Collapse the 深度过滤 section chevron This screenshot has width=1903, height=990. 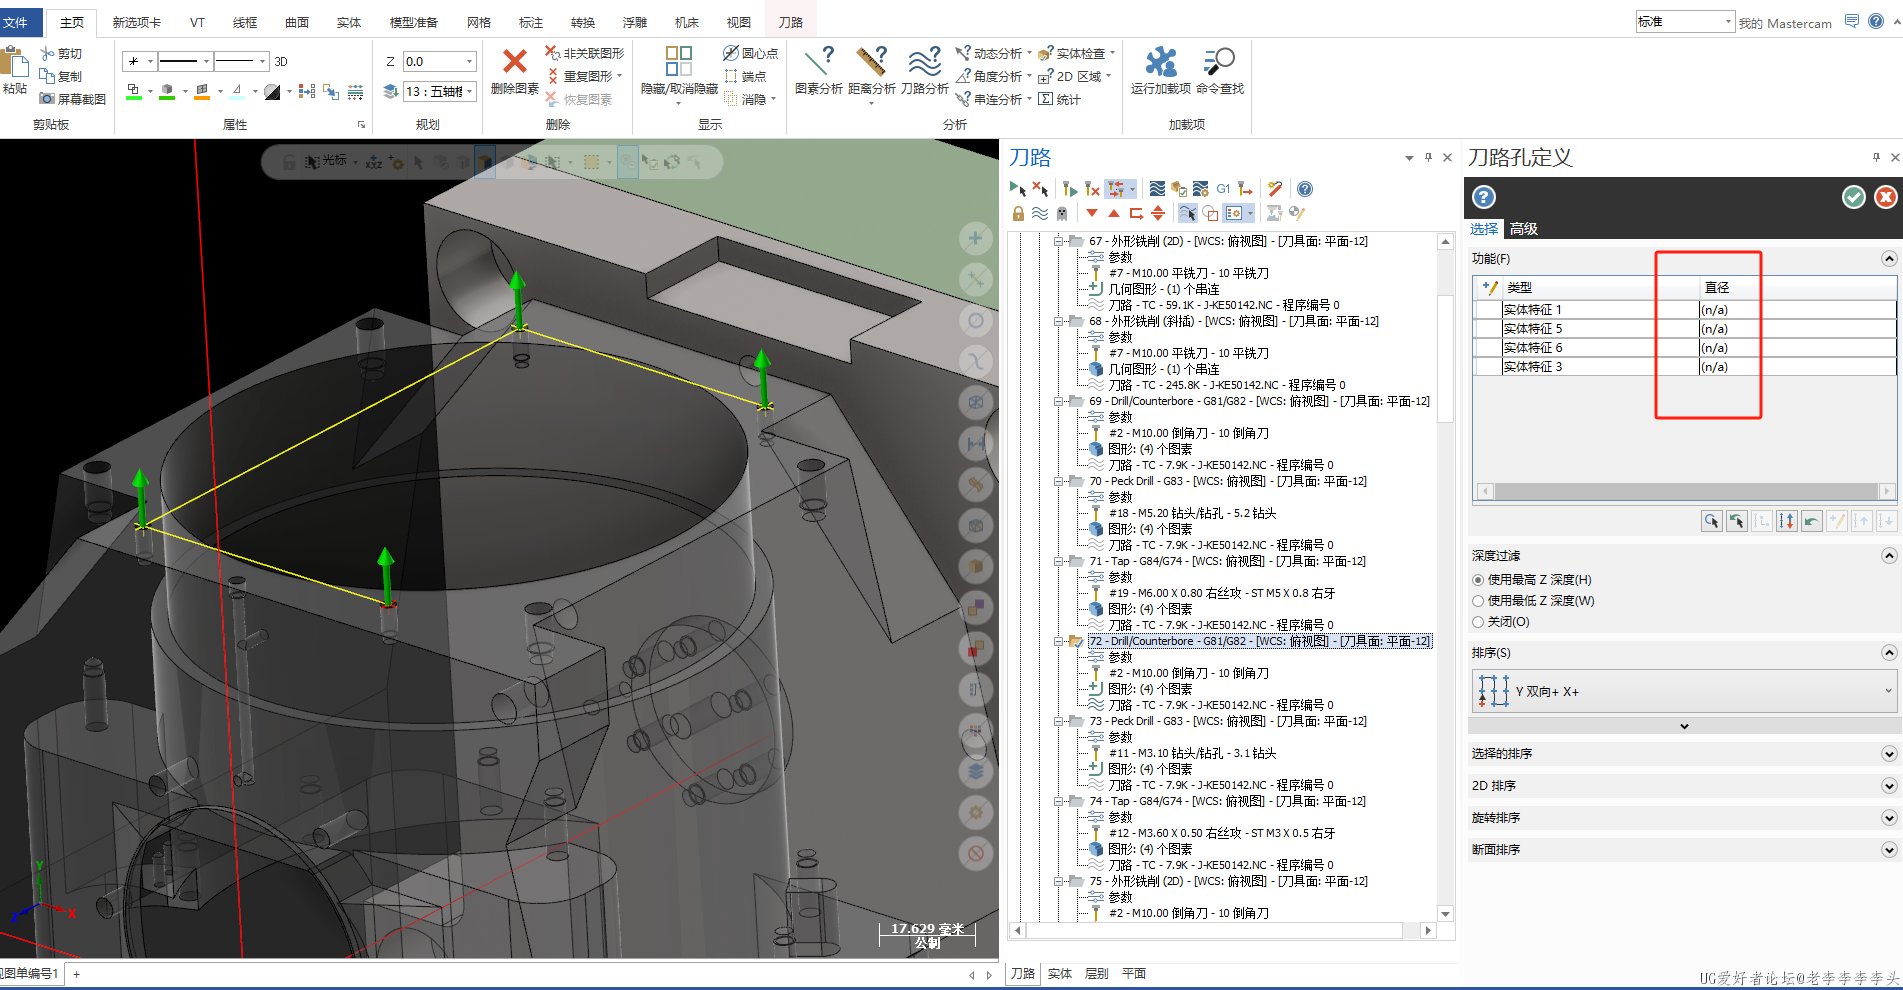1889,556
